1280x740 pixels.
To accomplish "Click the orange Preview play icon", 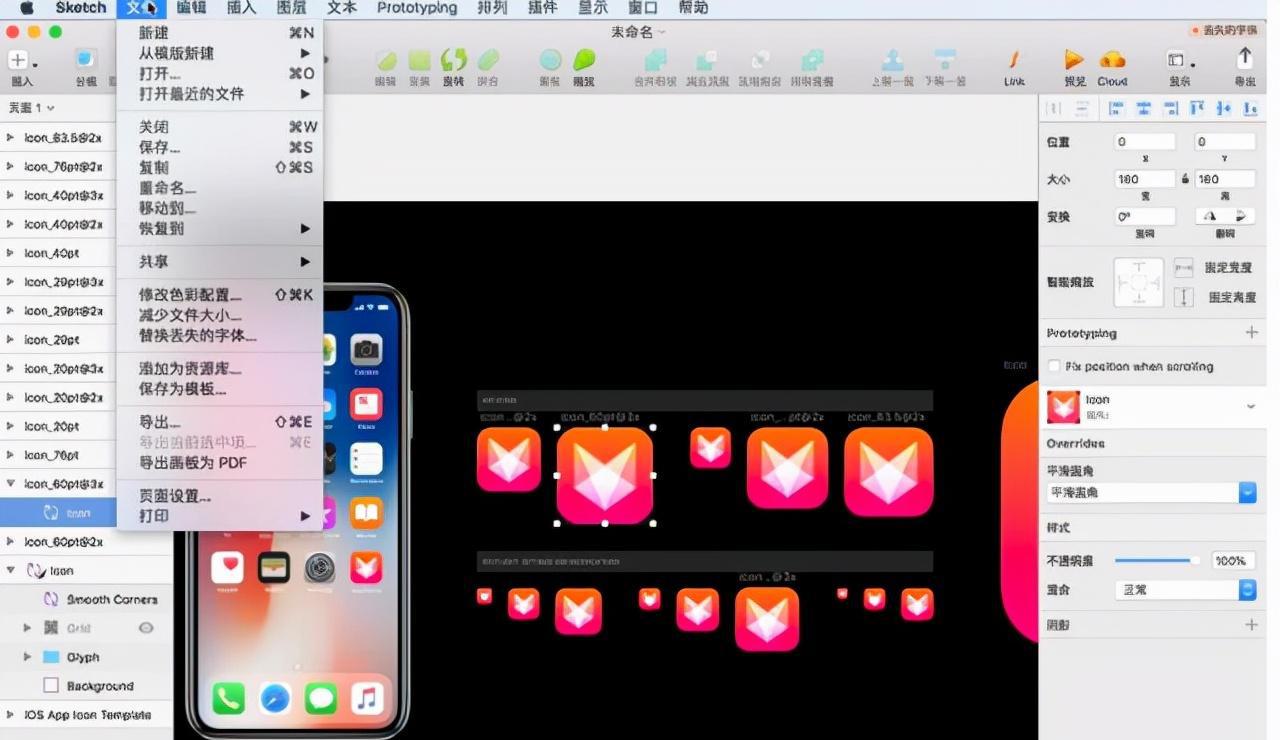I will (x=1074, y=60).
